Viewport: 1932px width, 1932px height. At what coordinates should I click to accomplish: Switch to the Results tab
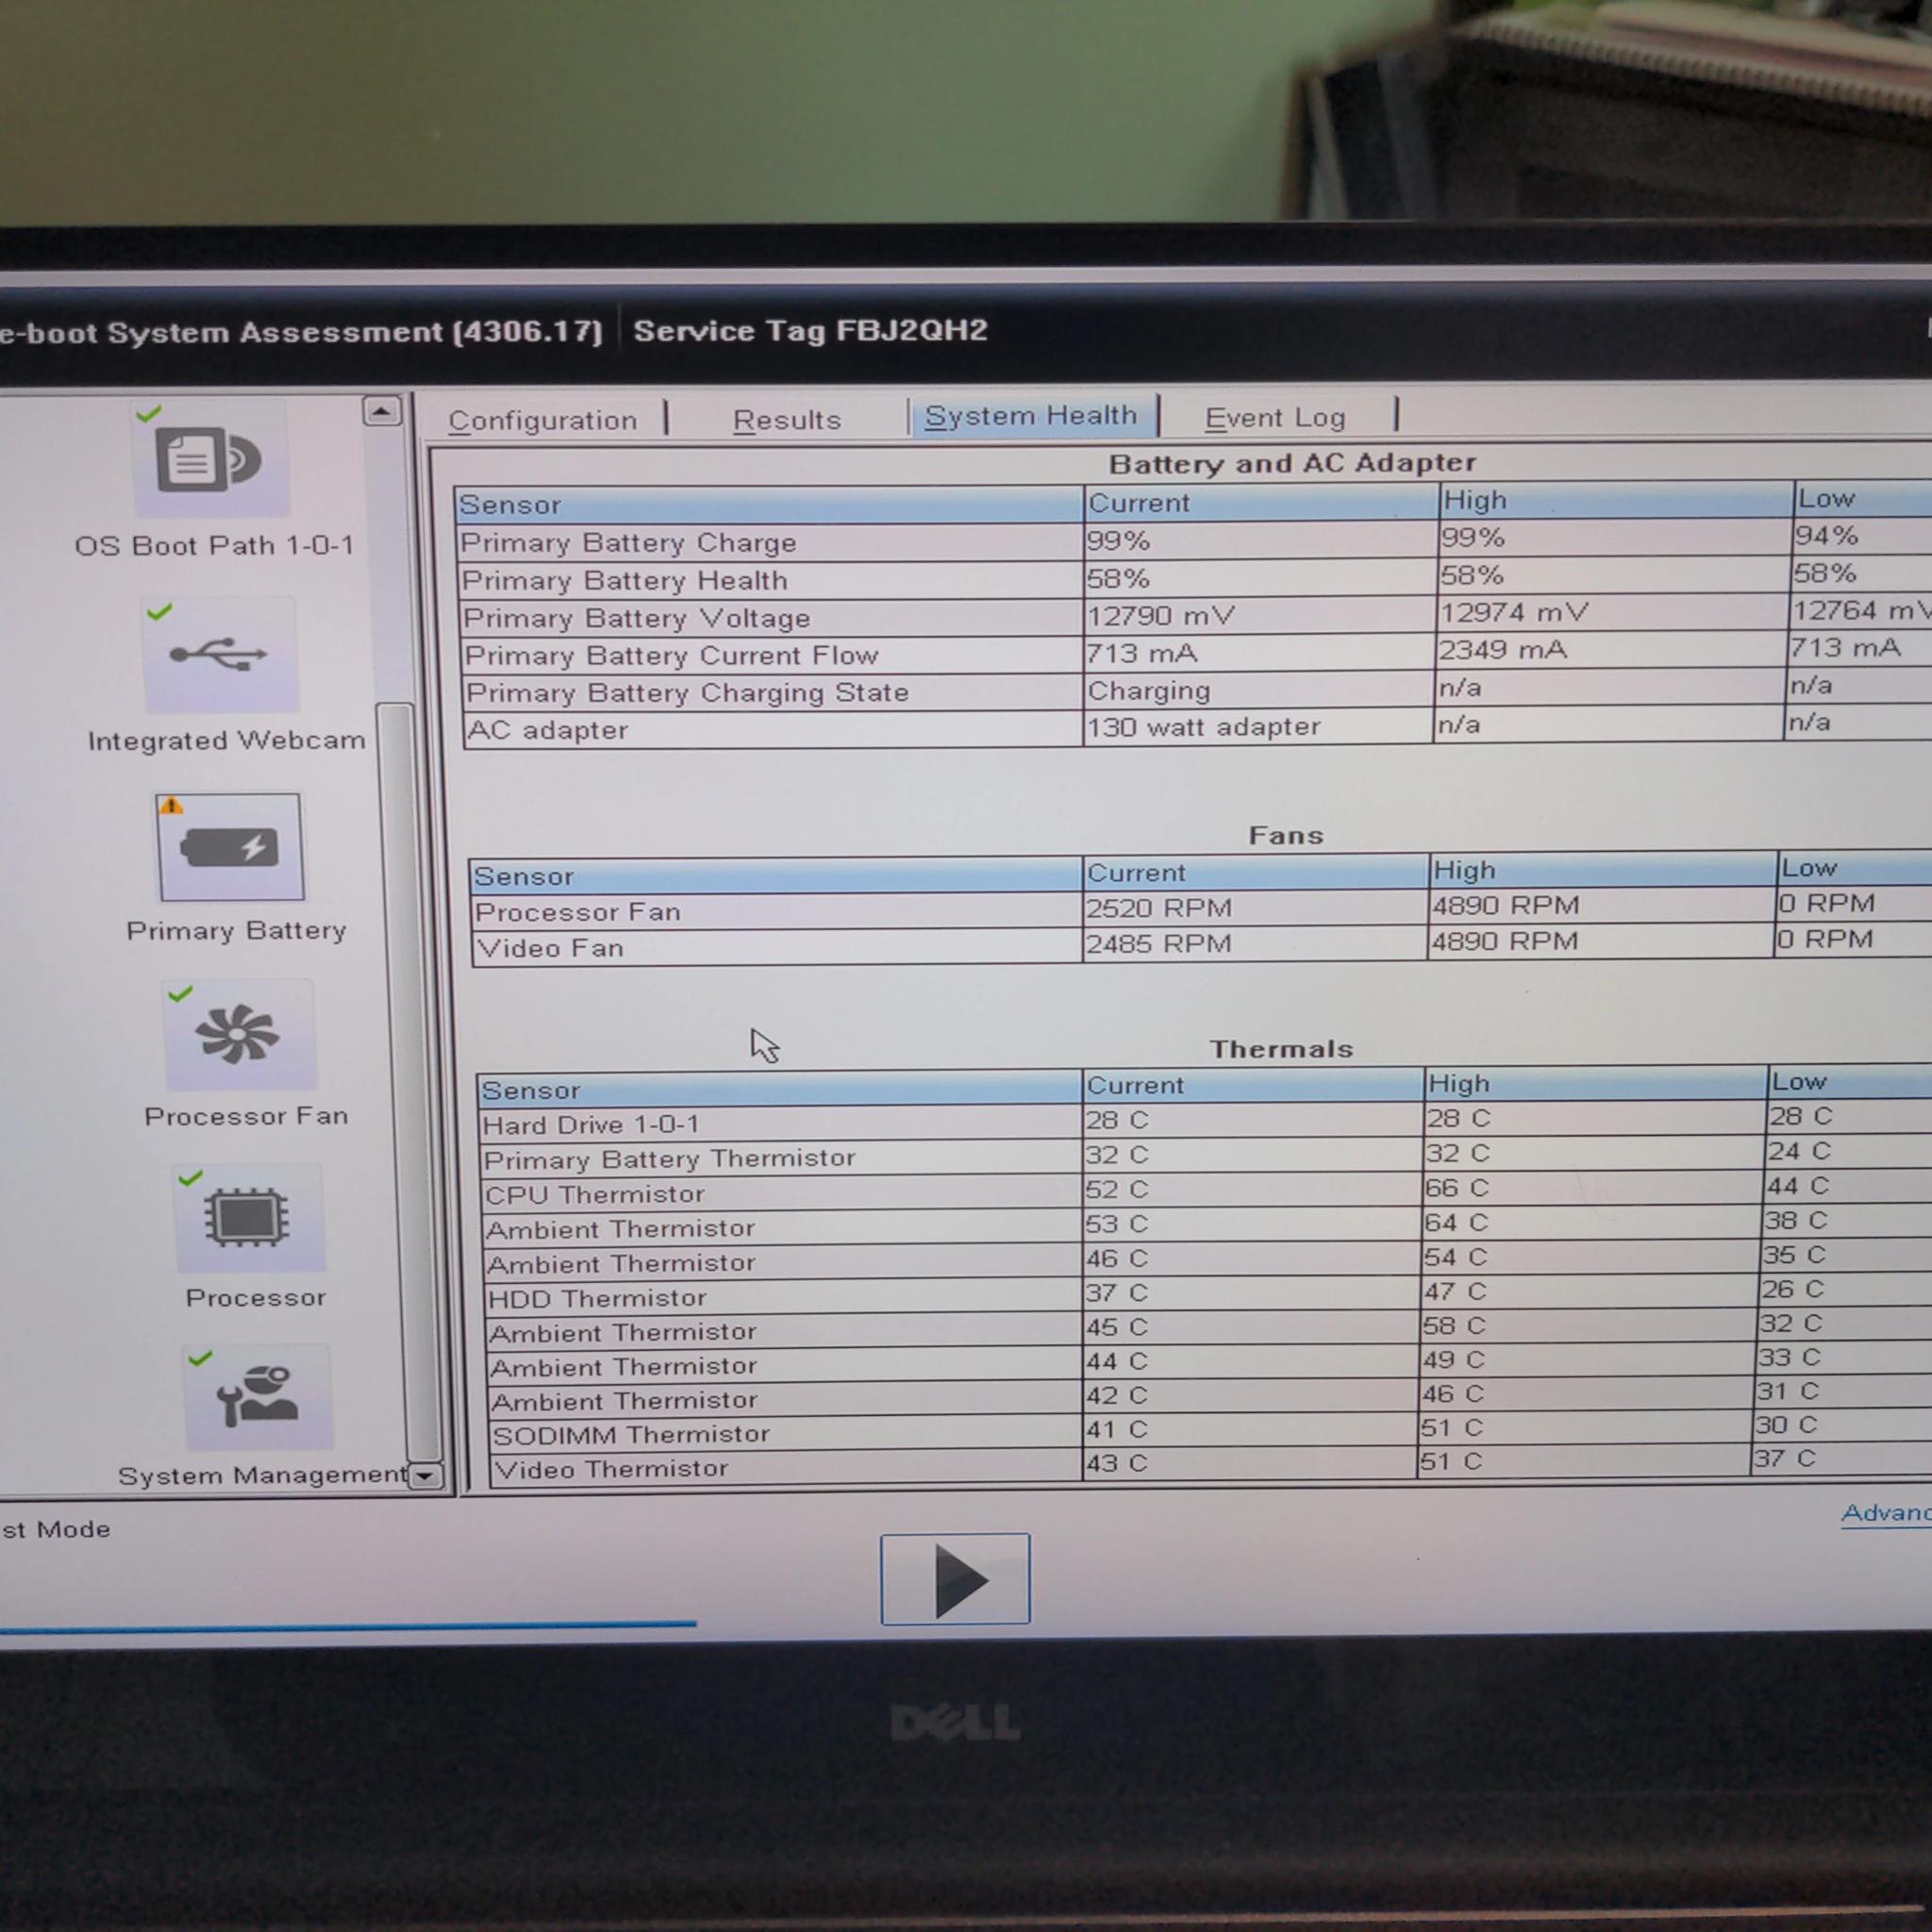tap(787, 420)
